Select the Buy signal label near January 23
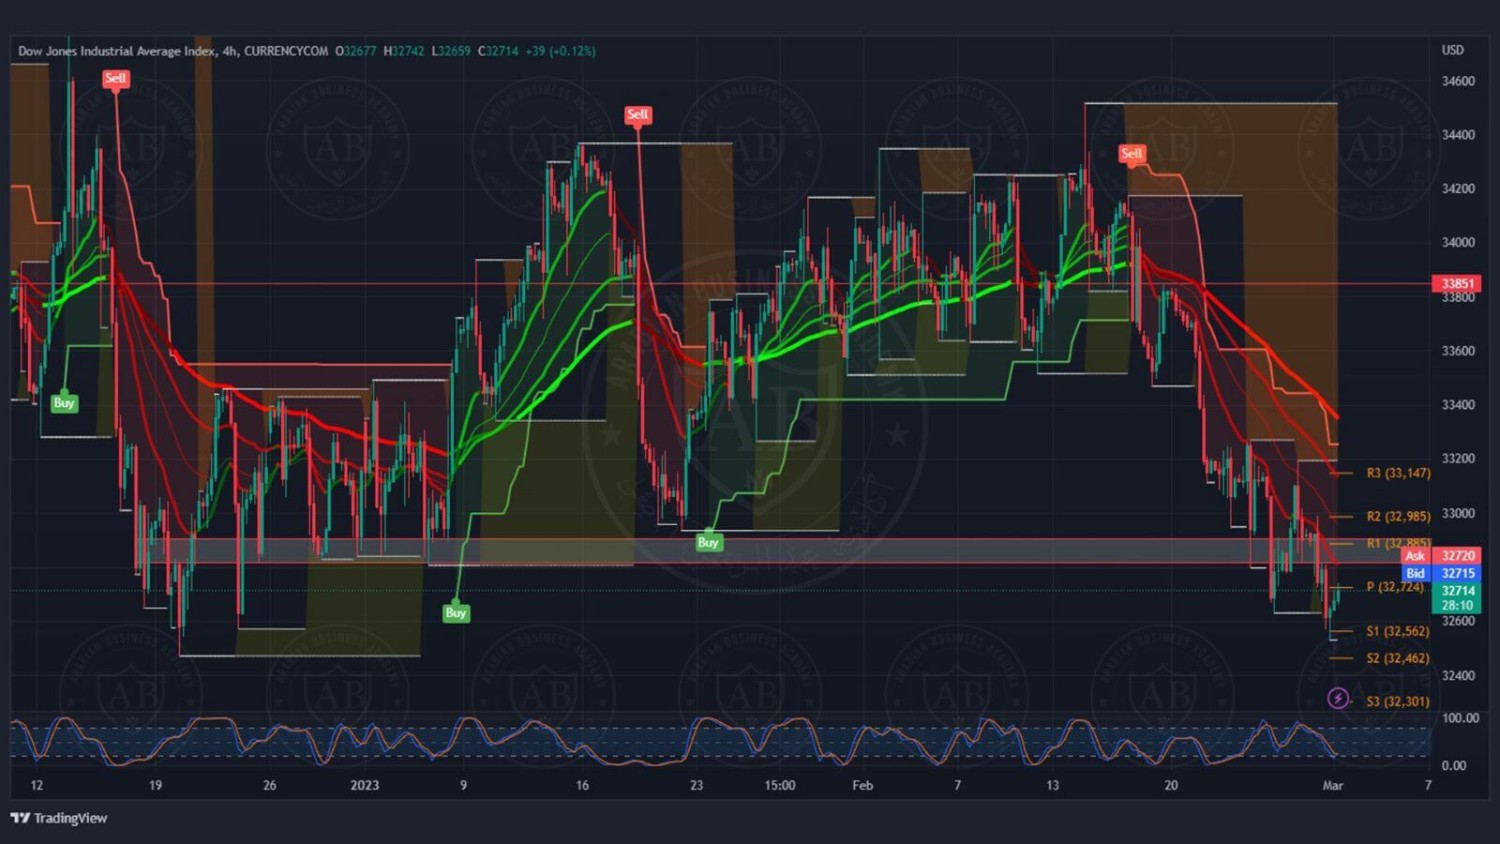Screen dimensions: 1500x844 (708, 542)
